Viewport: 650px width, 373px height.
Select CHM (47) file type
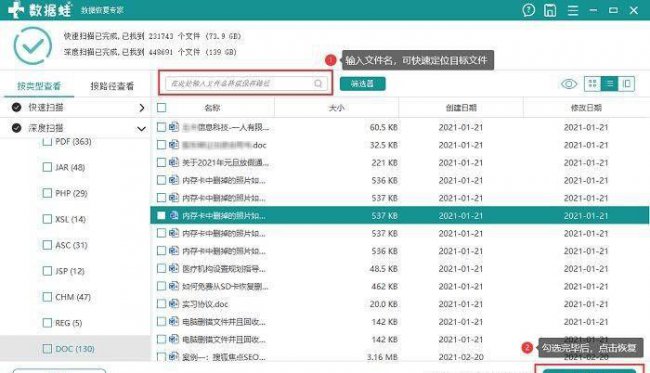tap(73, 297)
